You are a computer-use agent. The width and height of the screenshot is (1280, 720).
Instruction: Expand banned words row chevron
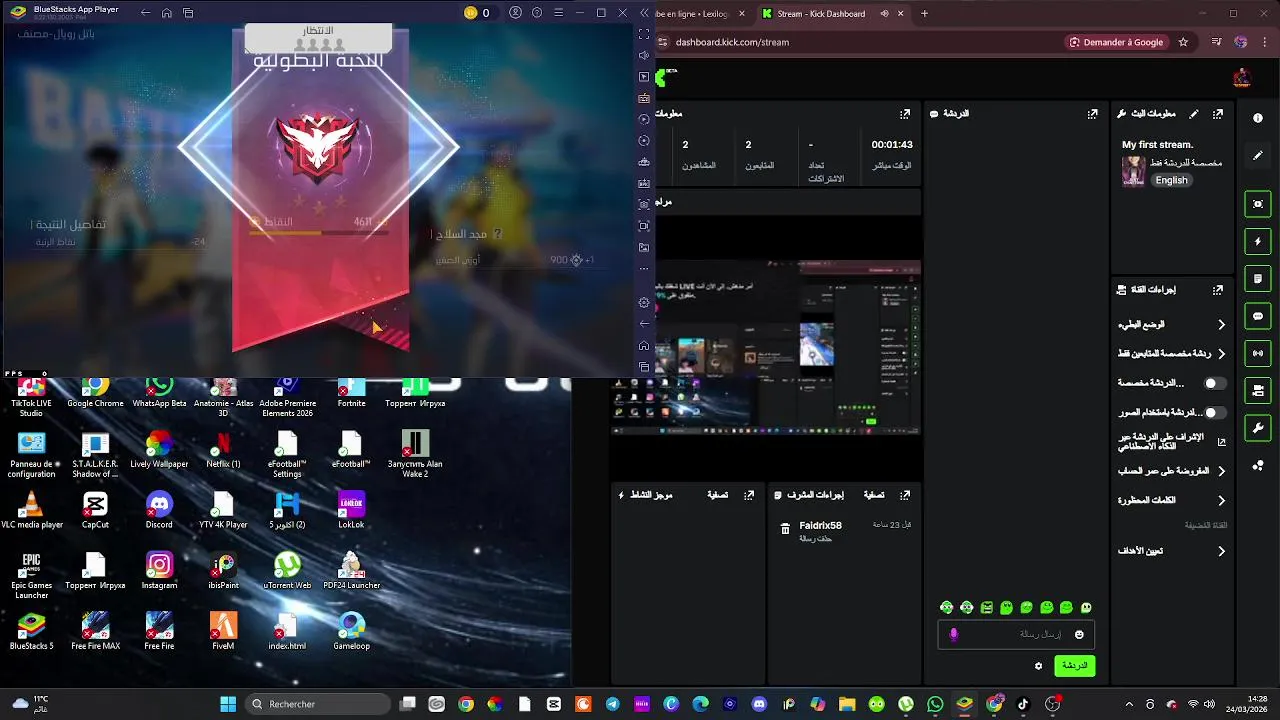[1221, 500]
